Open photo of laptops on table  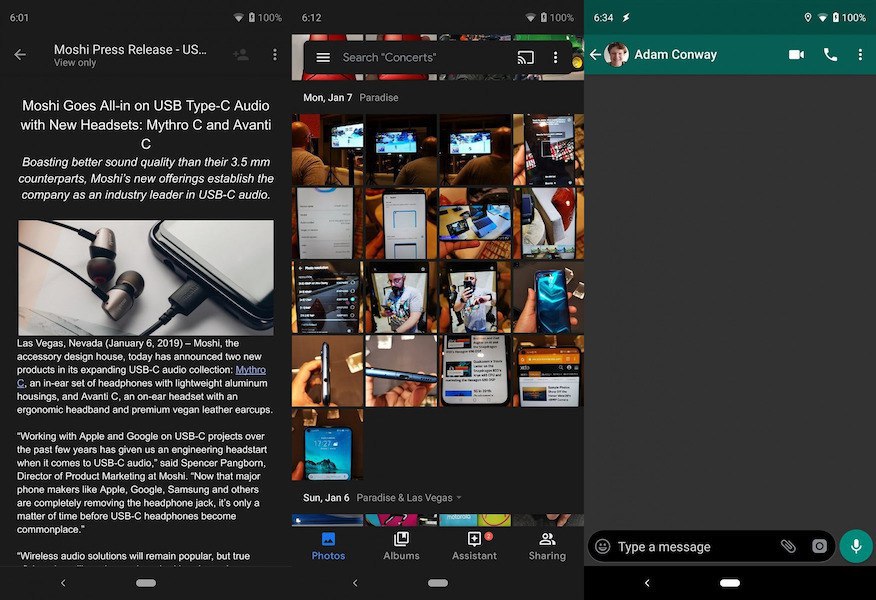pos(474,223)
